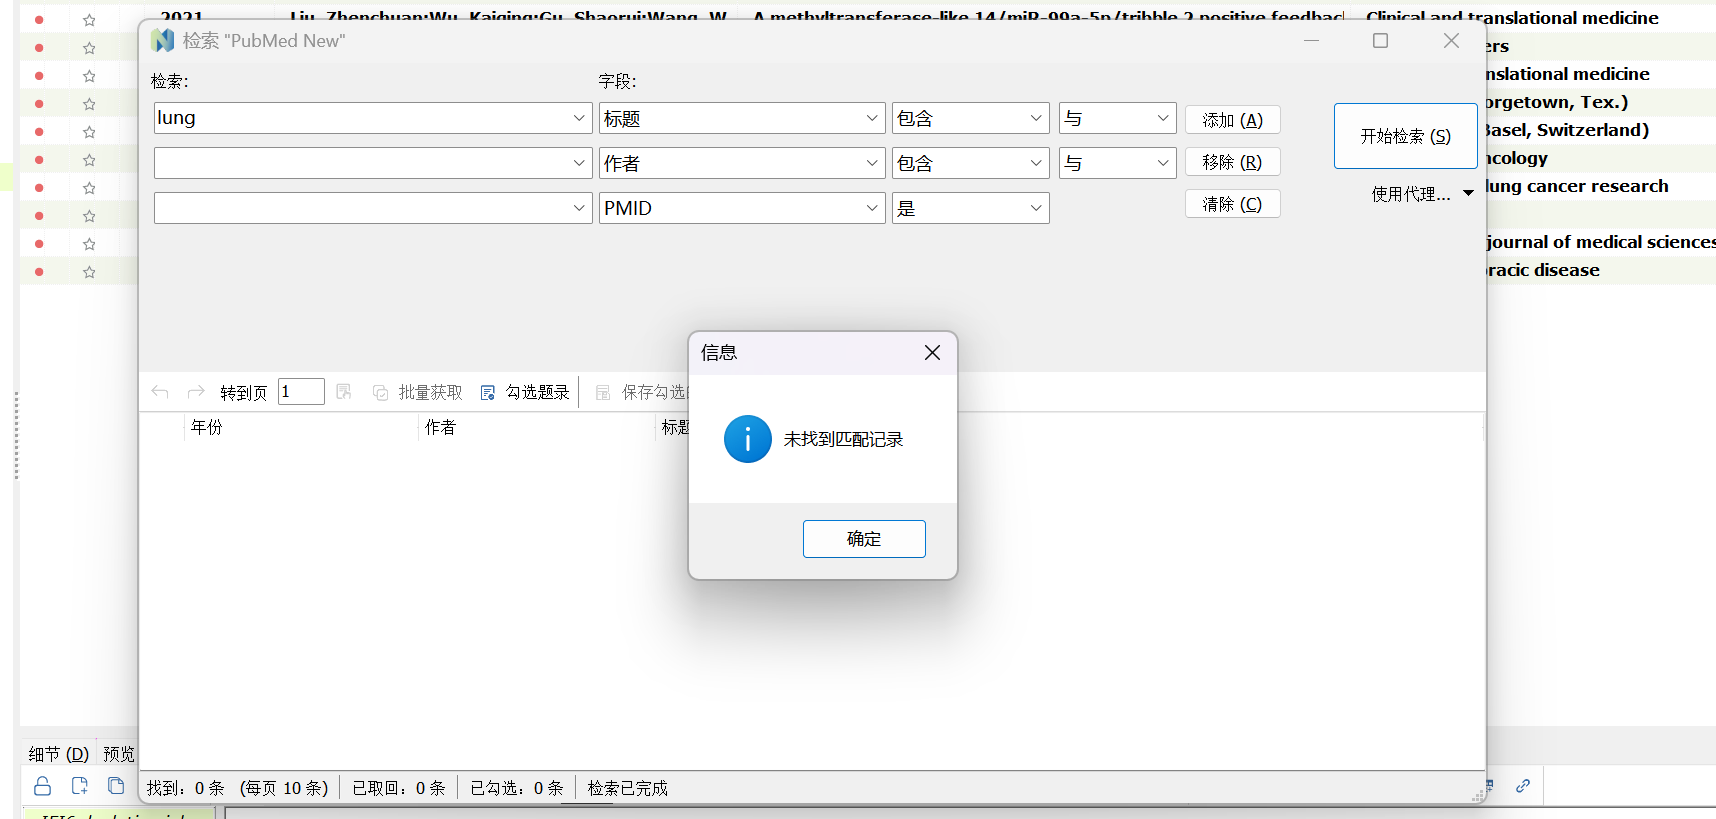Click the NoteExpress logo in search window title

[162, 41]
